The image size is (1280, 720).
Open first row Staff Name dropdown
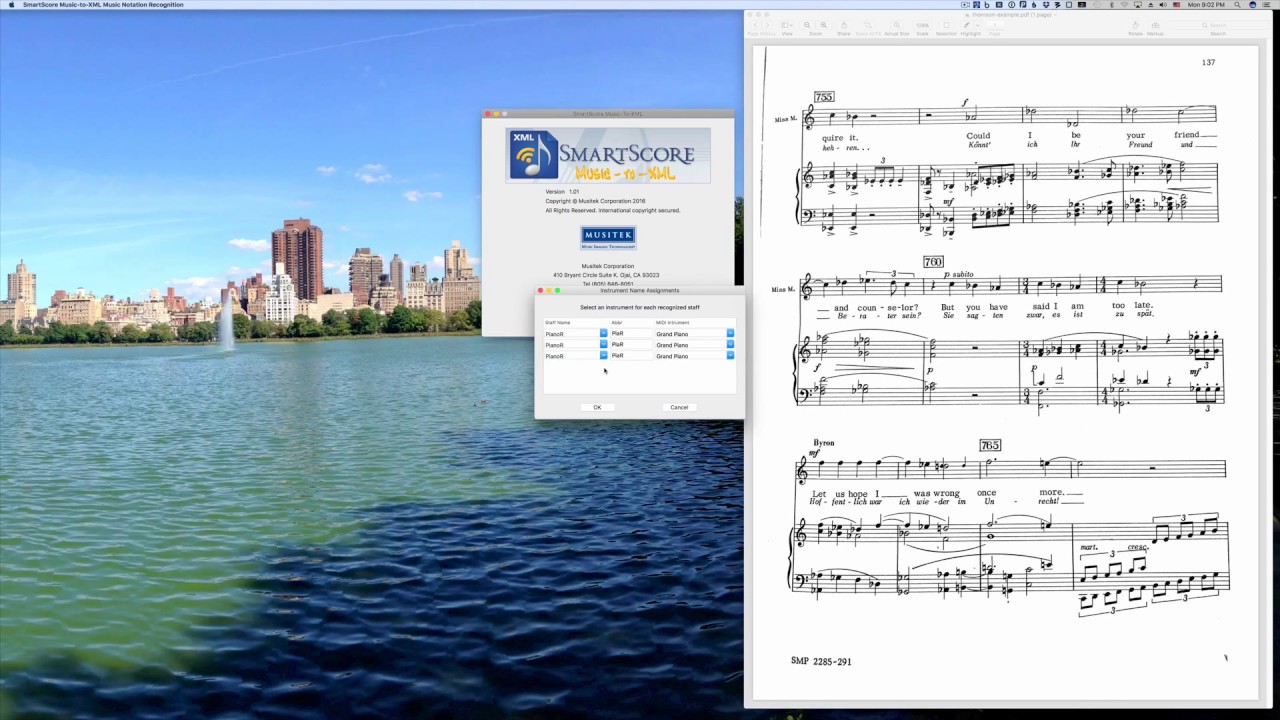[603, 333]
